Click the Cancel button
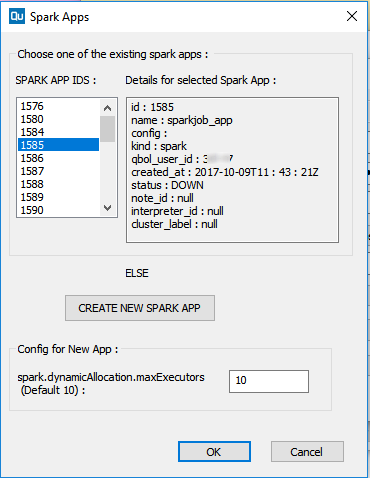This screenshot has width=370, height=478. (x=307, y=452)
